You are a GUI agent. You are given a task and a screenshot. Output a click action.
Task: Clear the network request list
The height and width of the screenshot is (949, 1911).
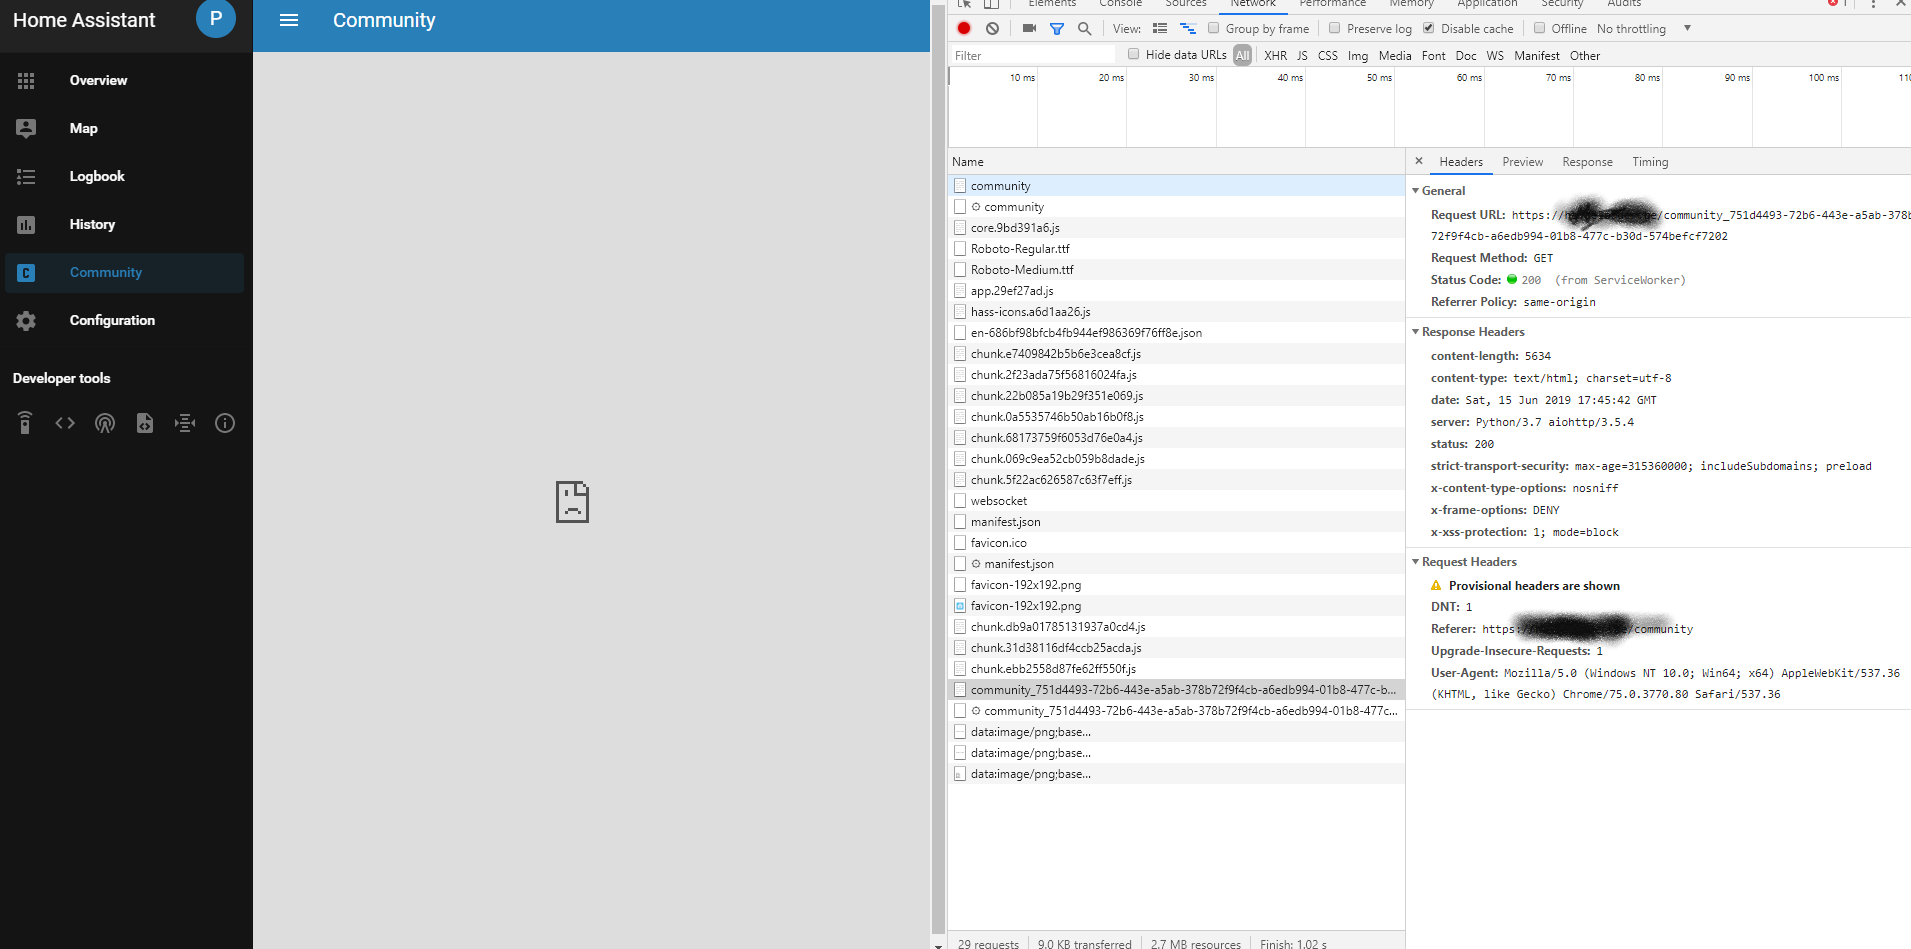click(991, 29)
